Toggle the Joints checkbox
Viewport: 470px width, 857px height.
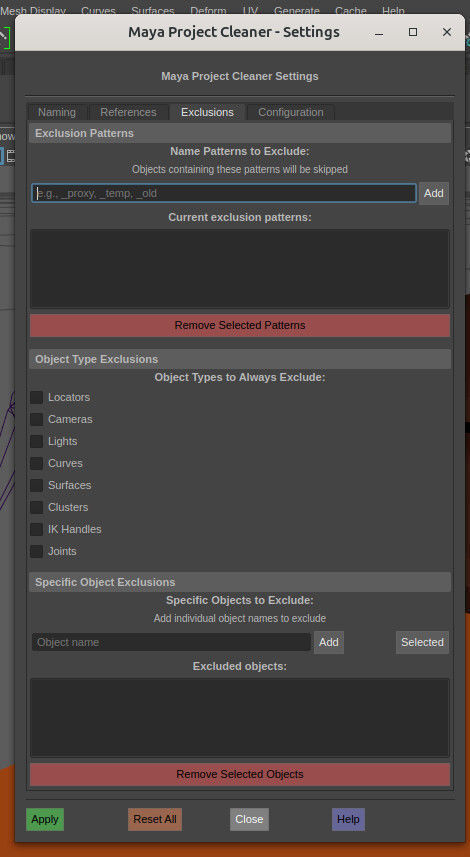pos(37,551)
